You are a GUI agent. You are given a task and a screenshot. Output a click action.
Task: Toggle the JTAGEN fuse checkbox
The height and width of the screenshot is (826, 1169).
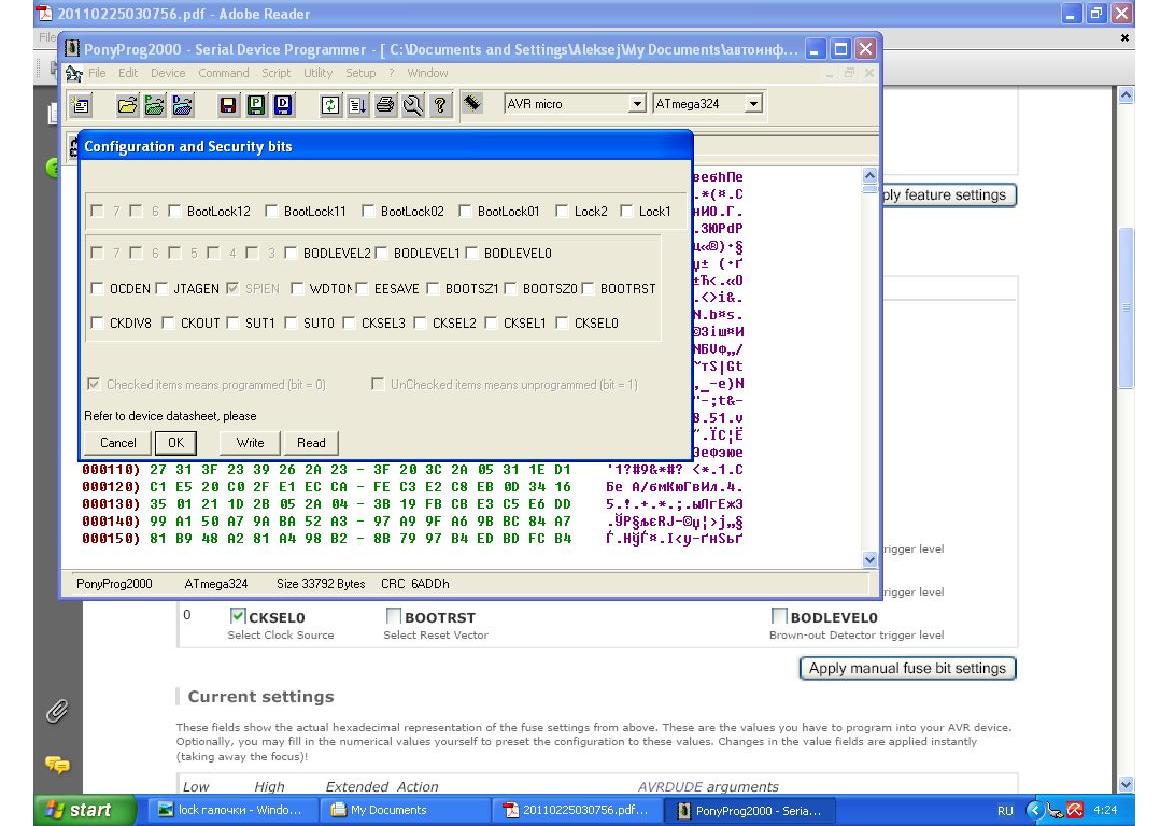164,289
